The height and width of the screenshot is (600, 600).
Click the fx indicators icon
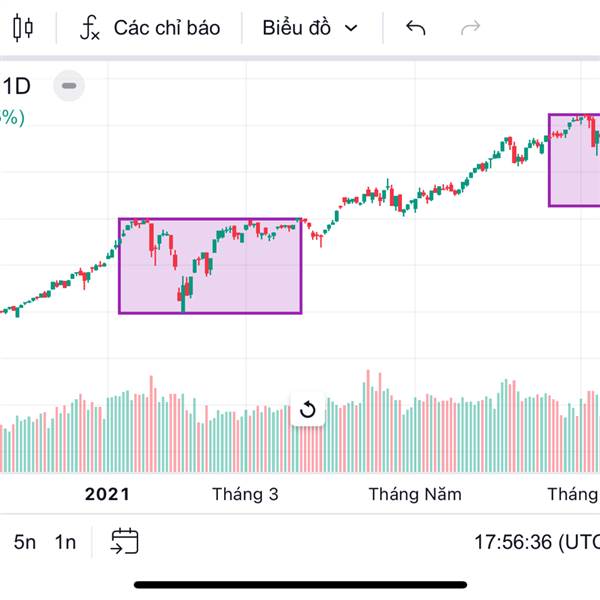(x=90, y=28)
